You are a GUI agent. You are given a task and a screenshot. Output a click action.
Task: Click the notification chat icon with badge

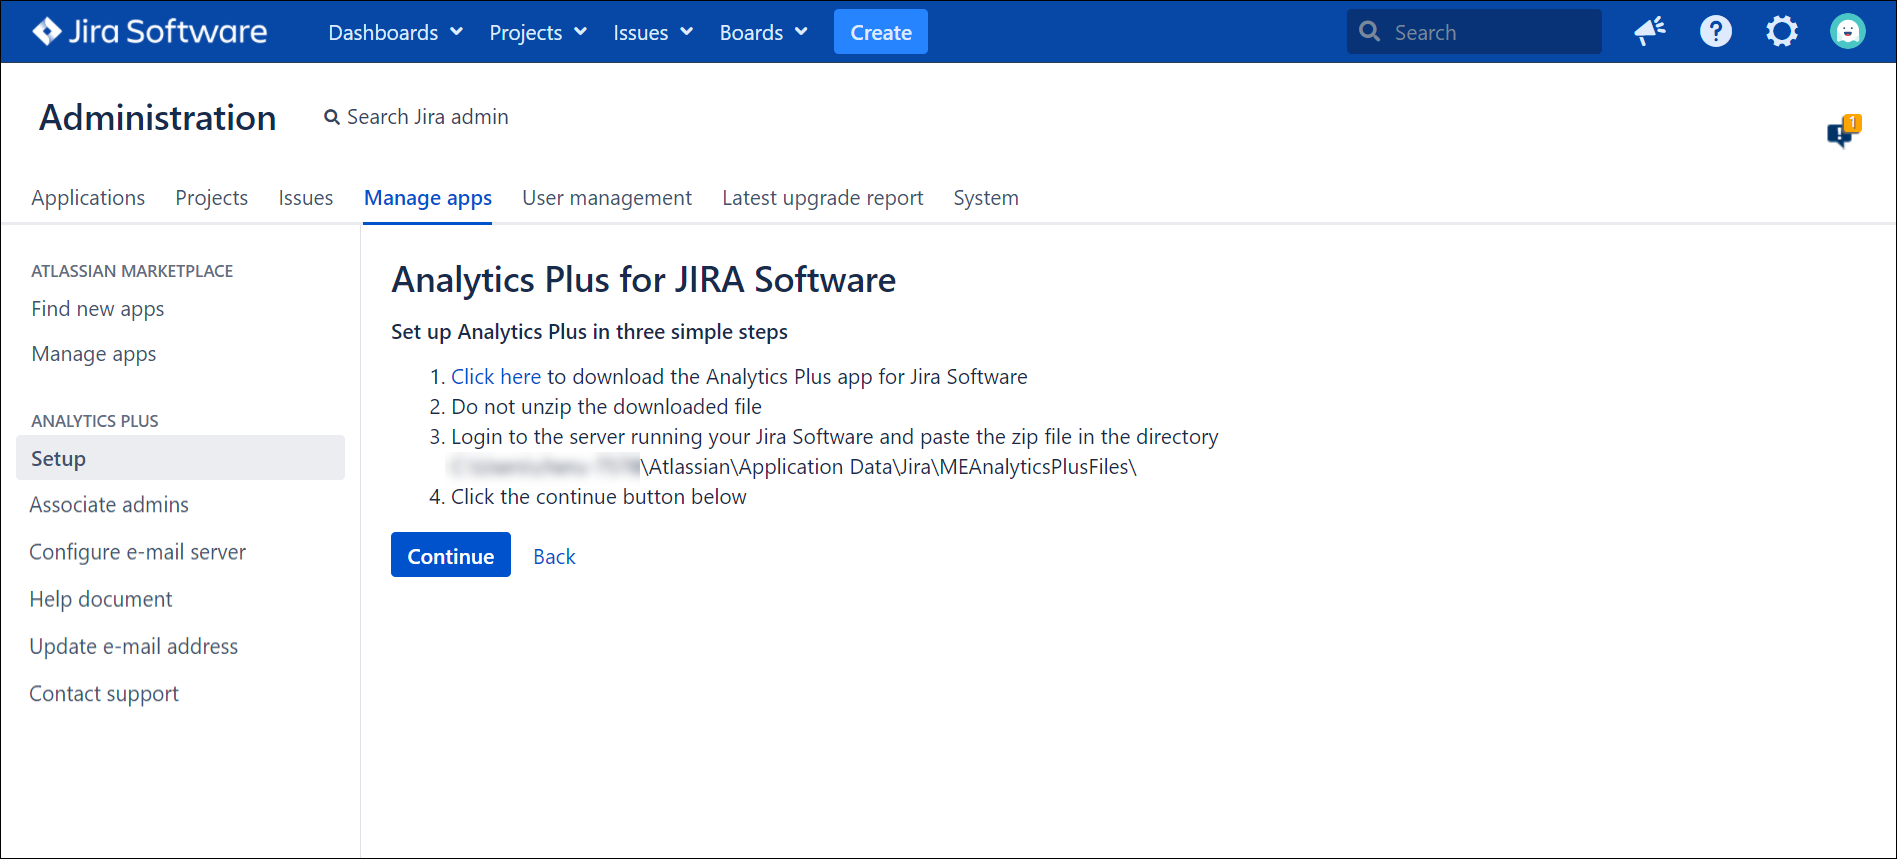click(x=1842, y=132)
